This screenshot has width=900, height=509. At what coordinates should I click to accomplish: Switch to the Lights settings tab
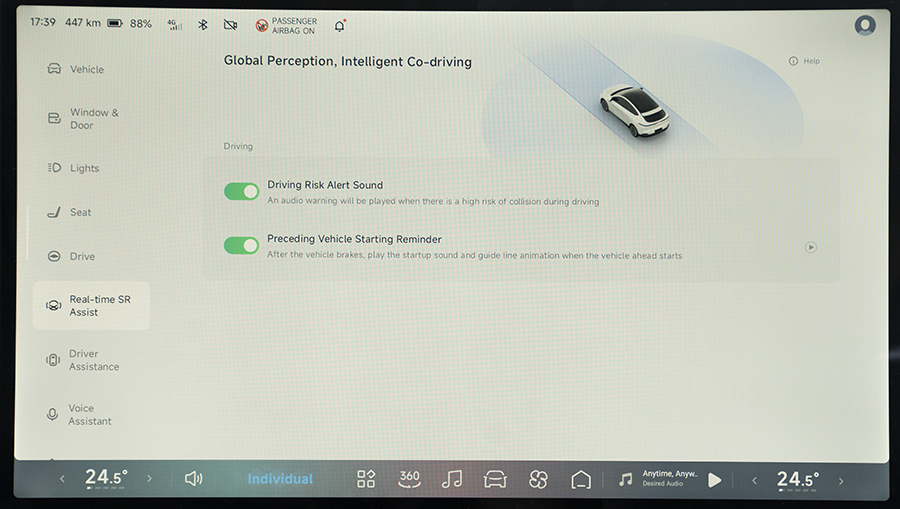[84, 168]
